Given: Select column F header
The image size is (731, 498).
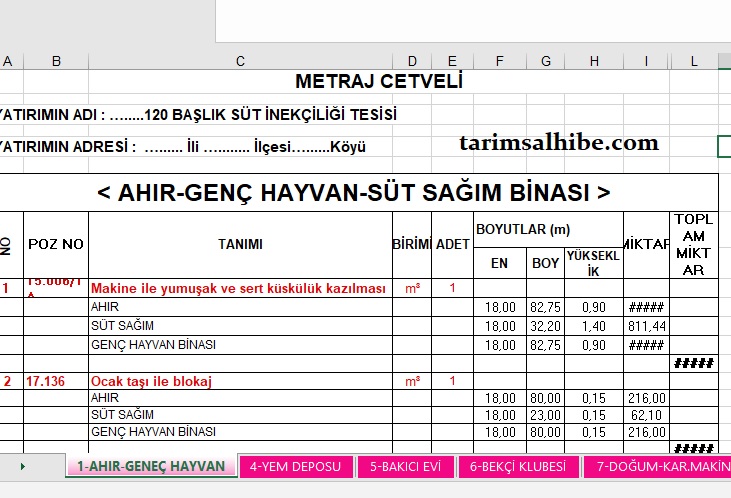Looking at the screenshot, I should click(500, 61).
